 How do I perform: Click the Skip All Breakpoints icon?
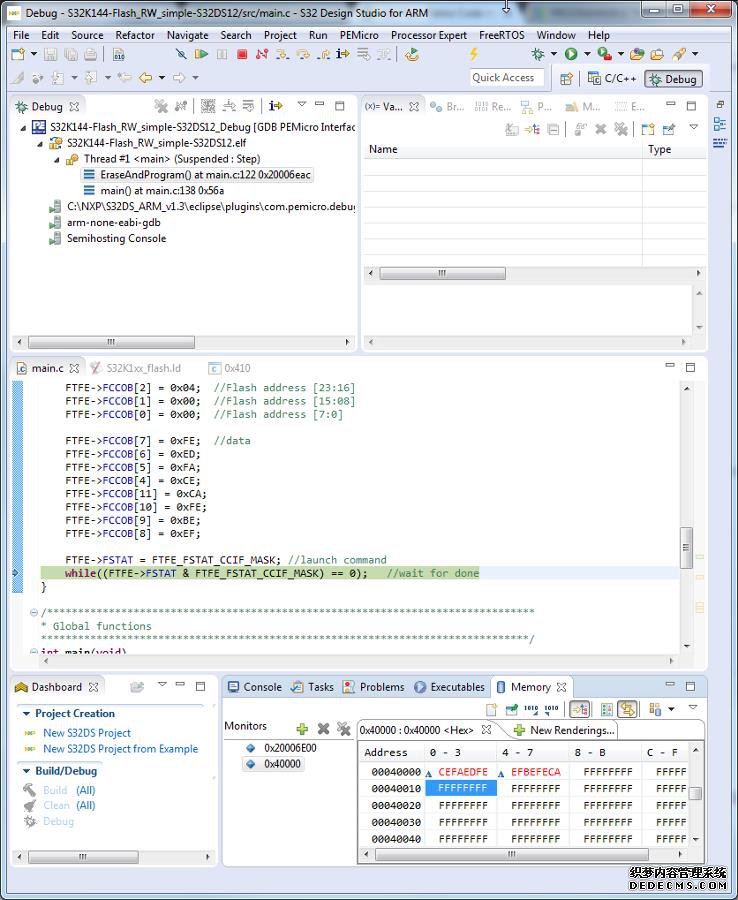(x=181, y=55)
